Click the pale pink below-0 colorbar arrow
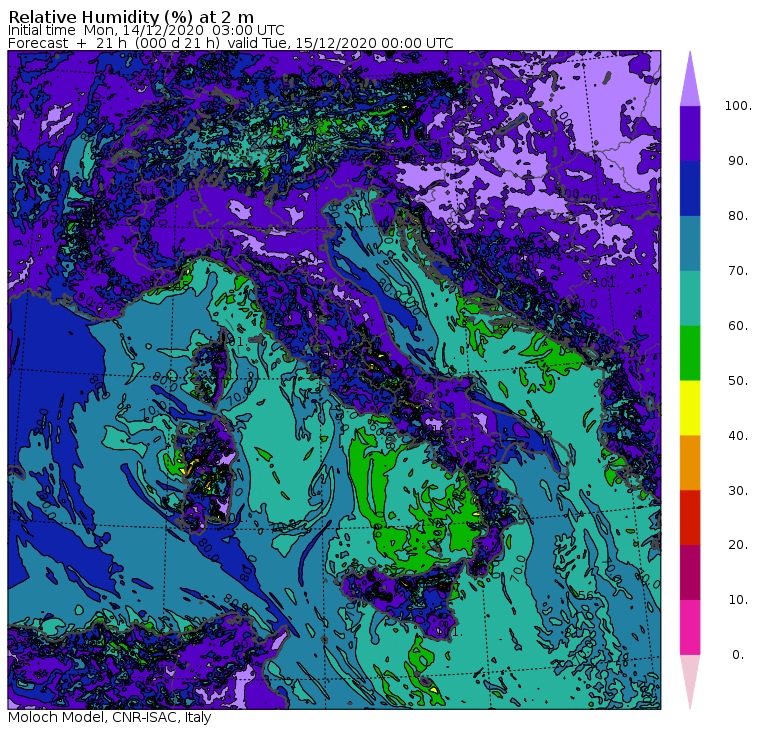The image size is (760, 731). pos(690,683)
